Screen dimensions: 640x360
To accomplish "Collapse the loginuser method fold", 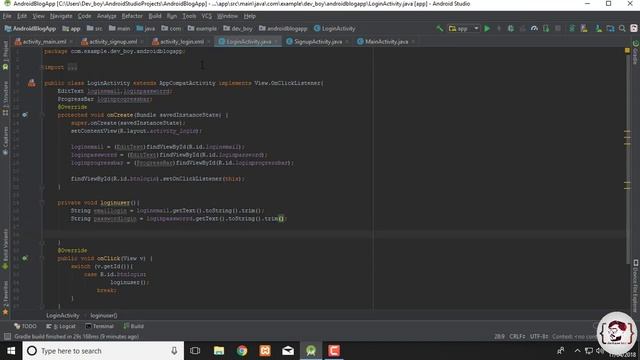I will [42, 203].
